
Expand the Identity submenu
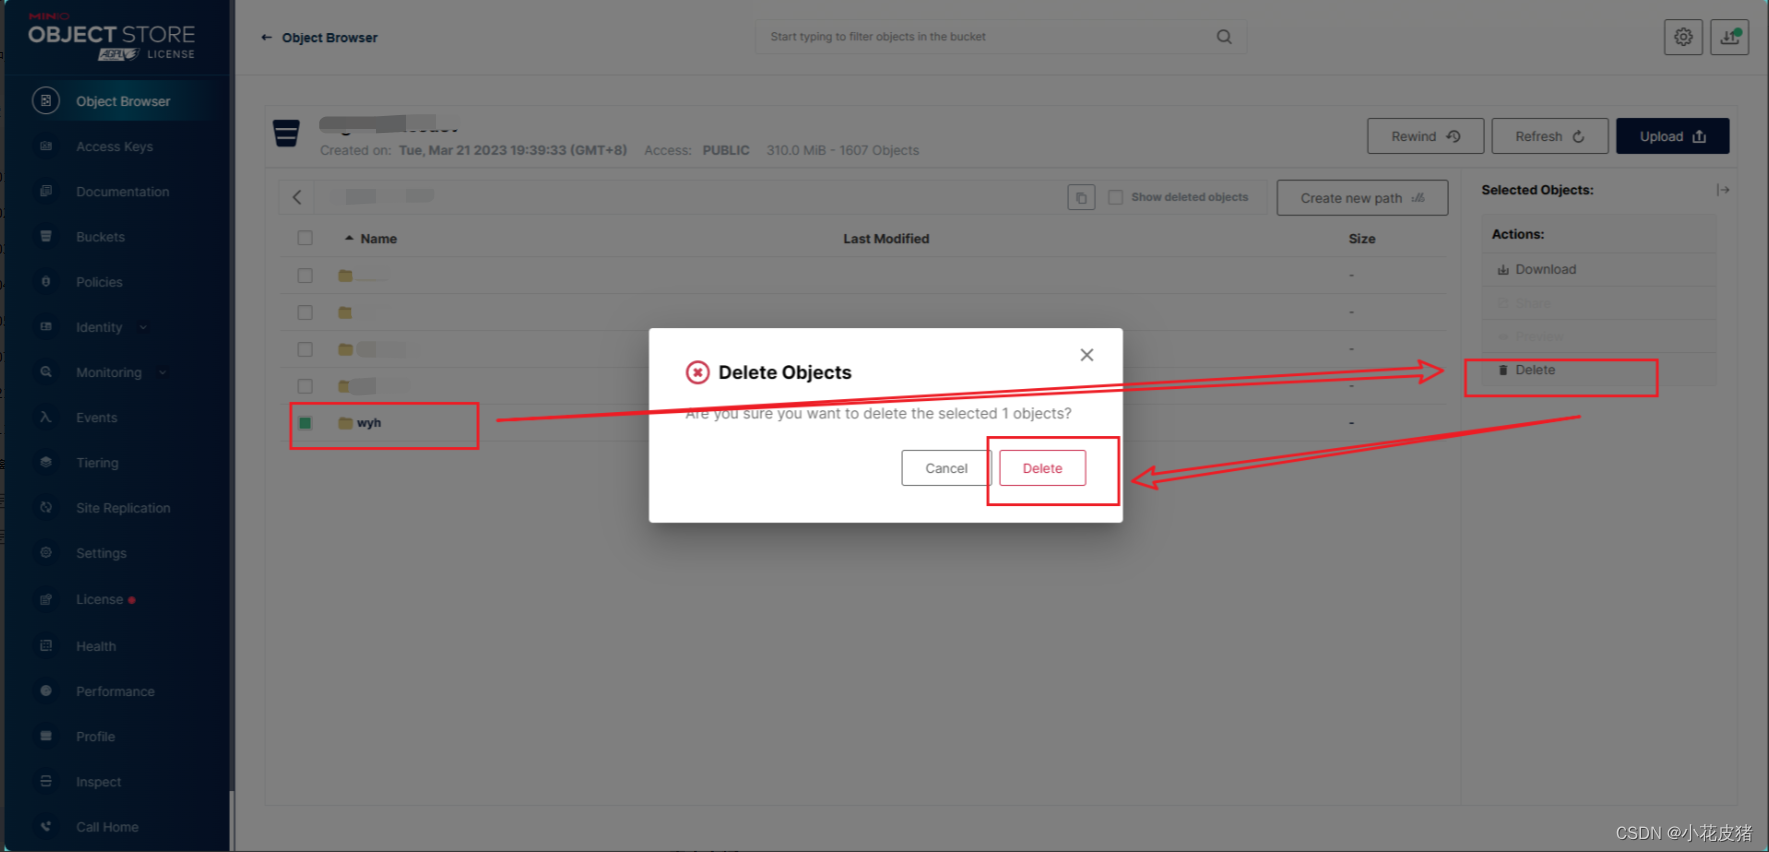(x=143, y=327)
